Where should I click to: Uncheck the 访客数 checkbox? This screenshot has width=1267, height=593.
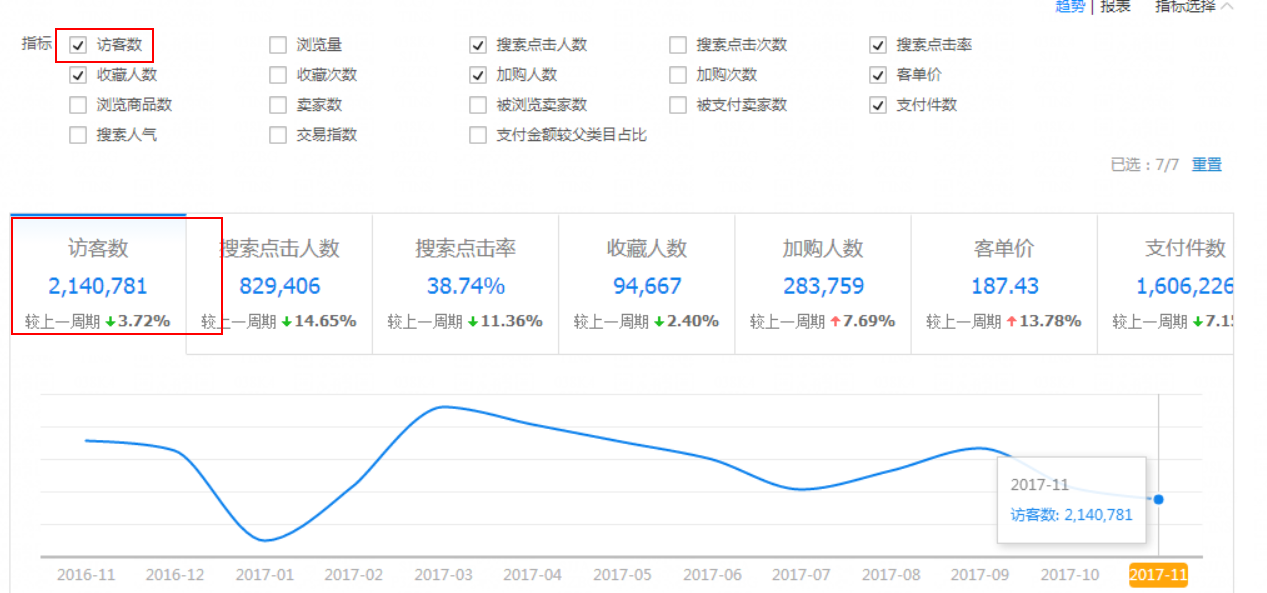(78, 45)
